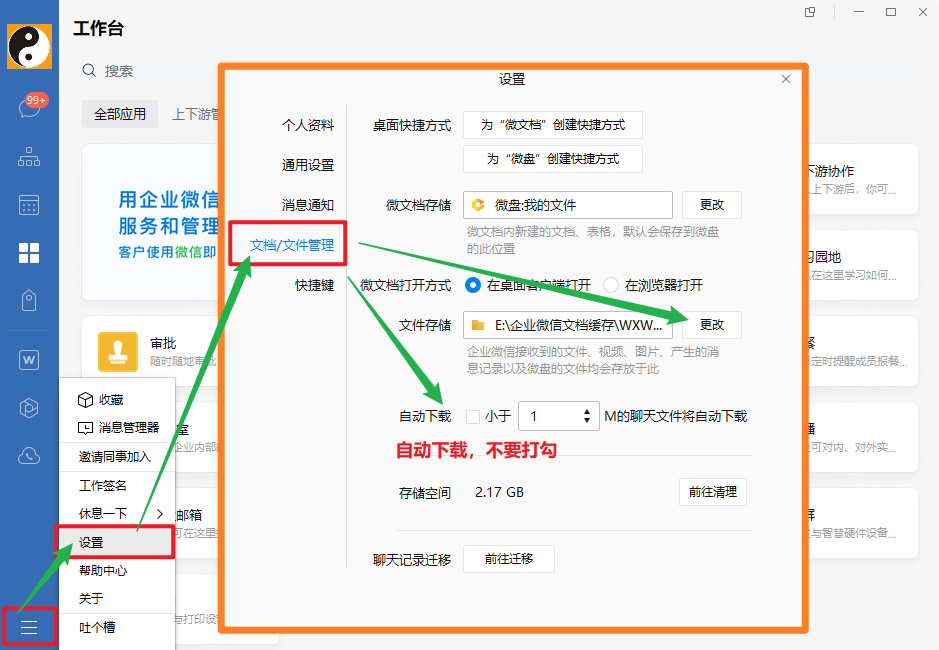Viewport: 939px width, 650px height.
Task: Open 个人资料 settings section
Action: (x=308, y=125)
